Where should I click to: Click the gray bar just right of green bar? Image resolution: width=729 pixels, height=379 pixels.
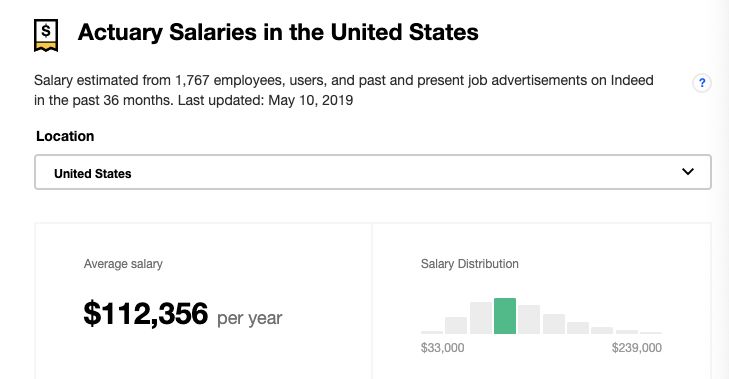click(x=529, y=319)
